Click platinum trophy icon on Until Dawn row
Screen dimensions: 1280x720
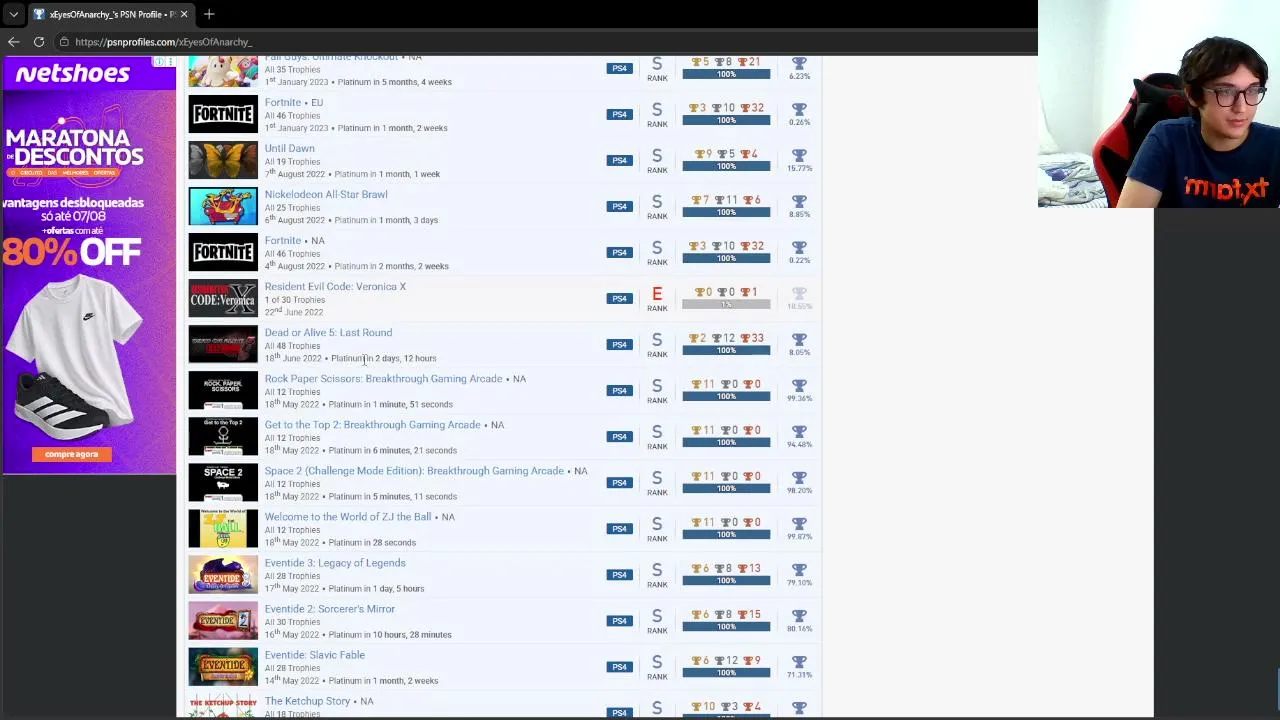pyautogui.click(x=799, y=155)
